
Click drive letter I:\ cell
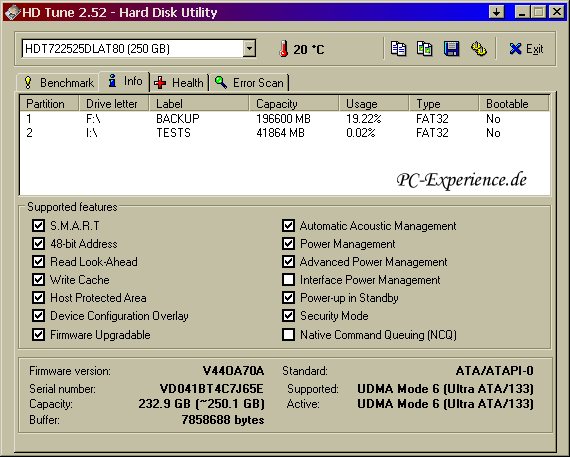pos(92,133)
